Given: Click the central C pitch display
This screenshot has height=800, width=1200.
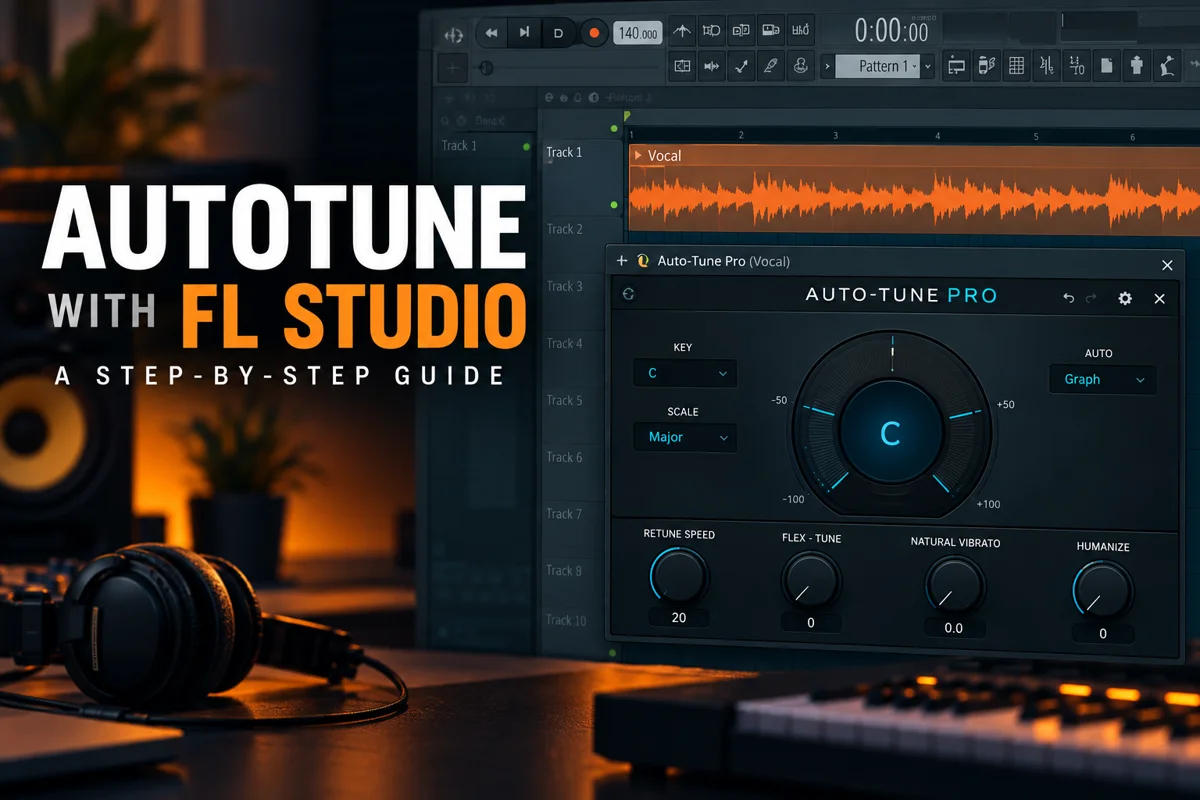Looking at the screenshot, I should 890,433.
